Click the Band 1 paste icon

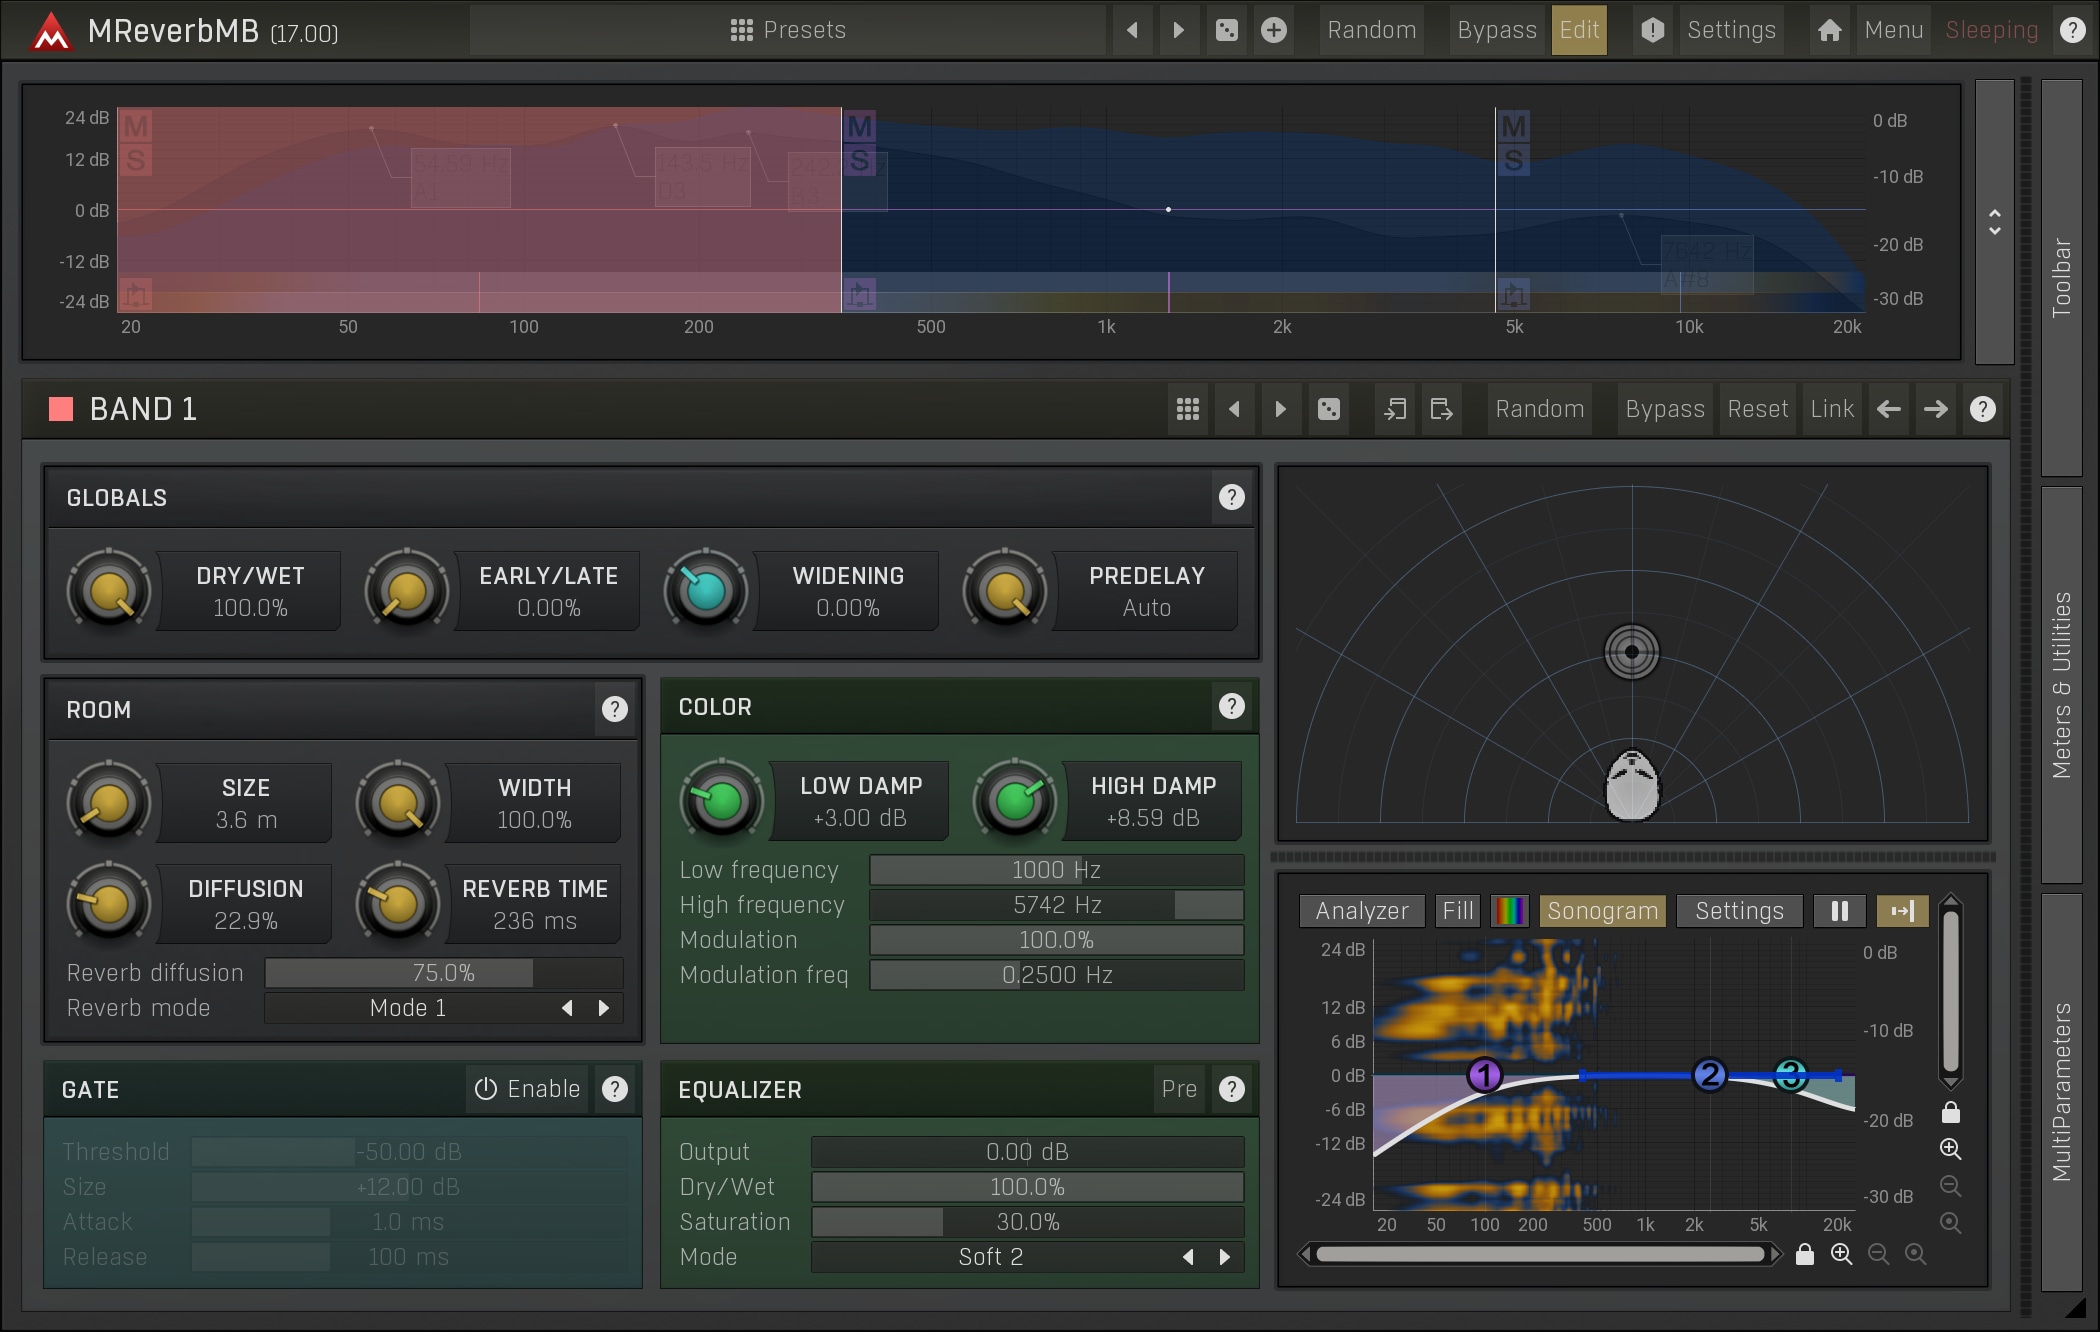[1441, 409]
